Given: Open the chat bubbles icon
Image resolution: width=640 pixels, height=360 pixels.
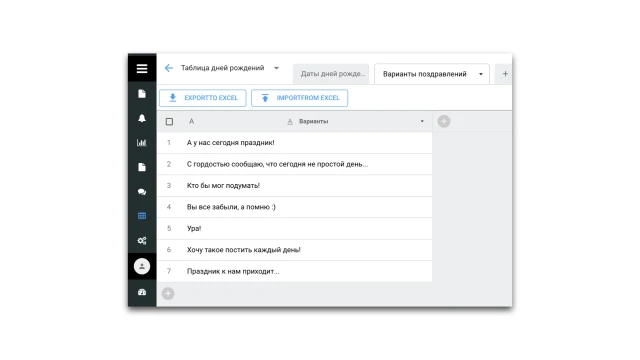Looking at the screenshot, I should tap(142, 192).
